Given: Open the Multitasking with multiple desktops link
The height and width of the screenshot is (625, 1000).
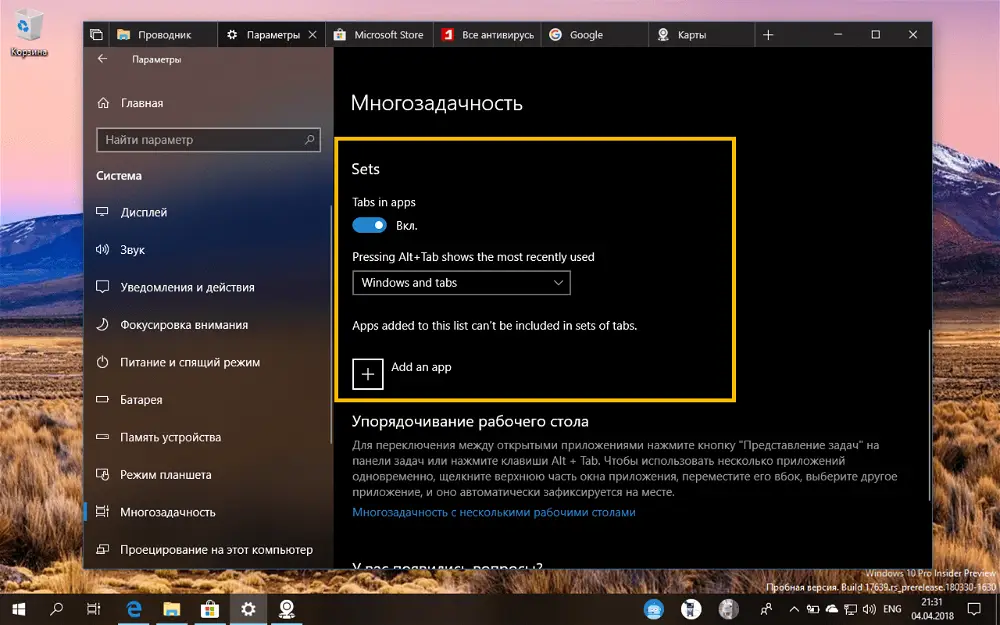Looking at the screenshot, I should click(x=494, y=512).
